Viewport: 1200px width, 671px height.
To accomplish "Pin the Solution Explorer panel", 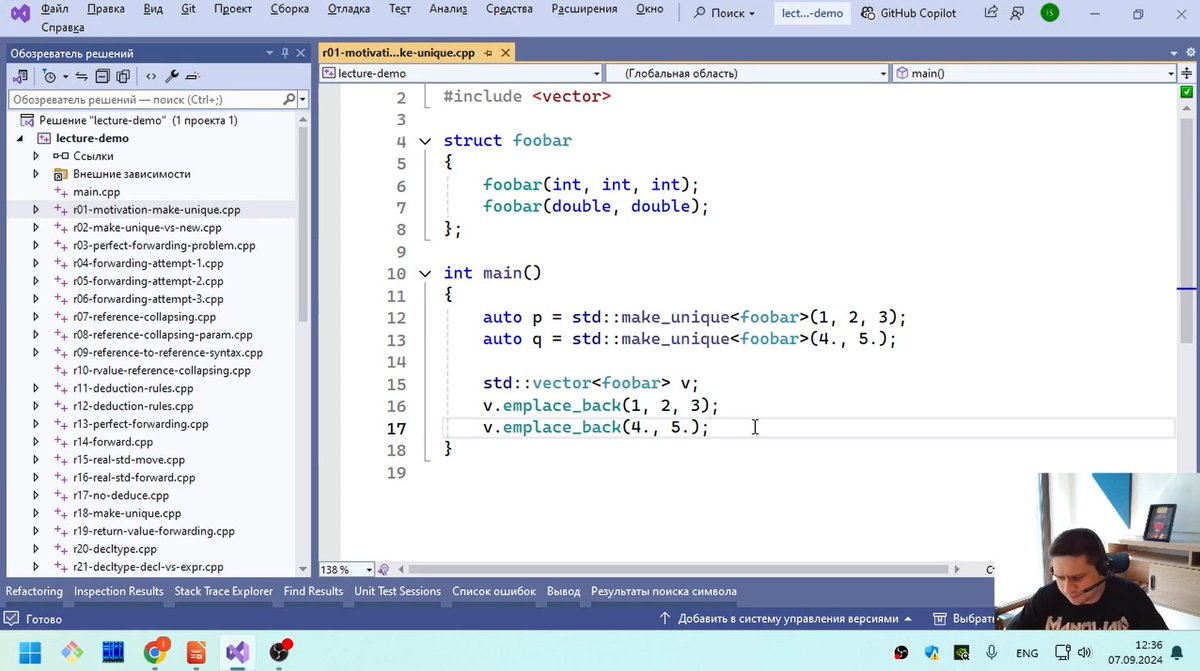I will click(285, 53).
